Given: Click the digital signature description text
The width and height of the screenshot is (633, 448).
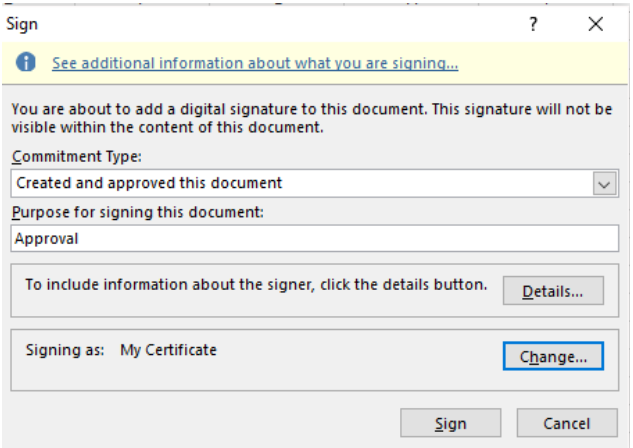Looking at the screenshot, I should click(312, 118).
